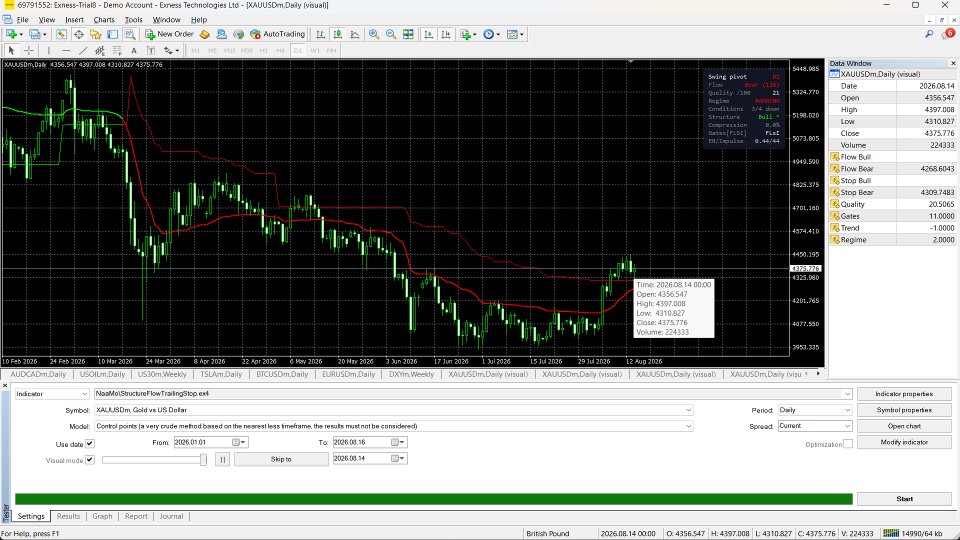960x540 pixels.
Task: Switch to the Journal tab
Action: [171, 516]
